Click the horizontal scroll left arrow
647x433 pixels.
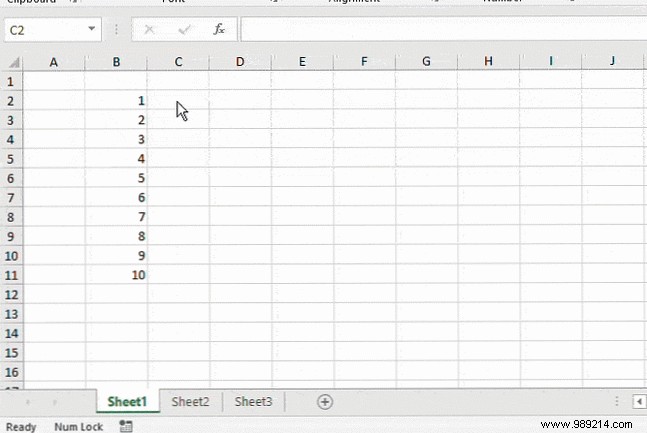639,401
